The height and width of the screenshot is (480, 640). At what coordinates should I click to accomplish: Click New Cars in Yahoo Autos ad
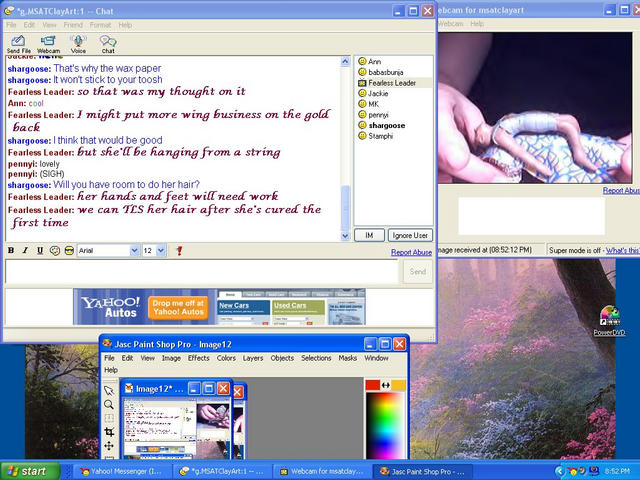(233, 305)
